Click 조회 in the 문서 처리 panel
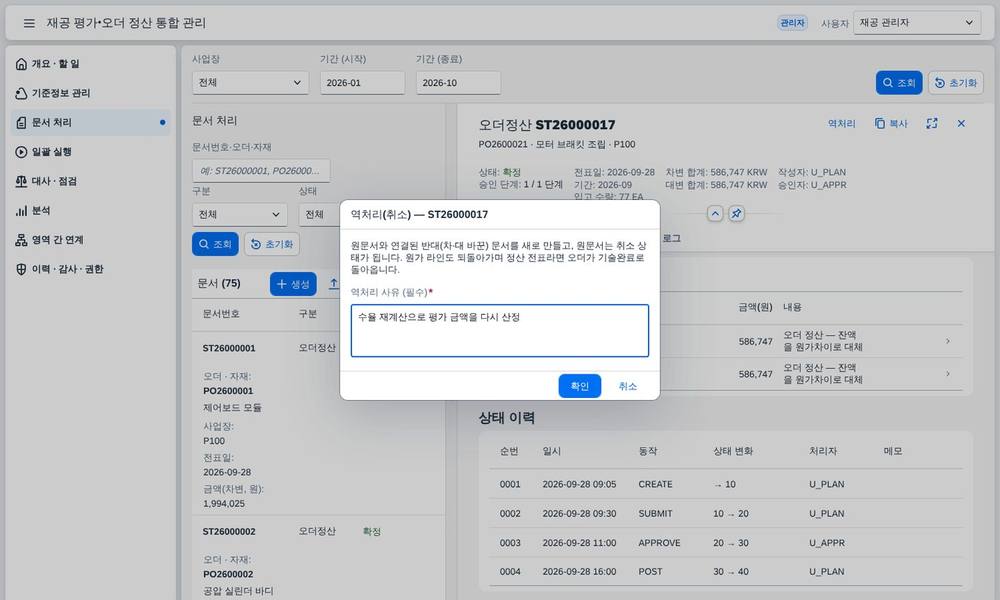The width and height of the screenshot is (1000, 600). (215, 244)
